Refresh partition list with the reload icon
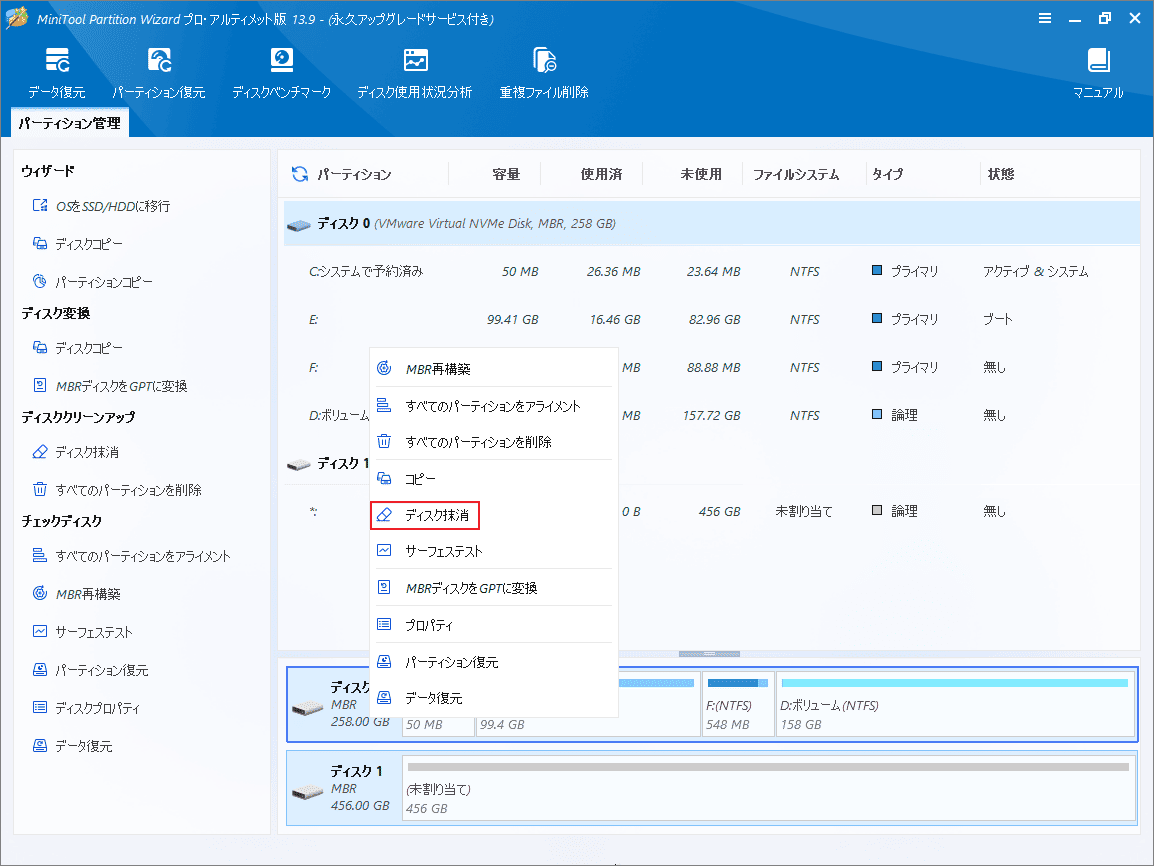 coord(300,174)
